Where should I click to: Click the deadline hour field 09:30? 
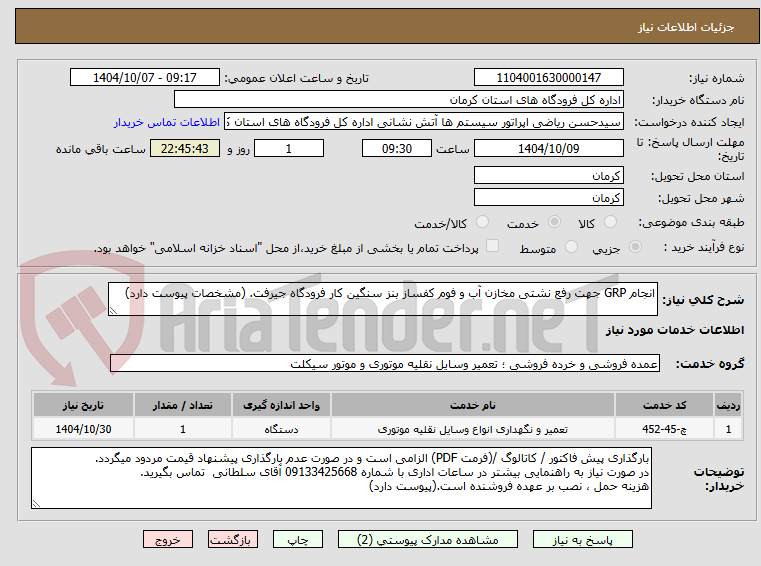[x=397, y=149]
